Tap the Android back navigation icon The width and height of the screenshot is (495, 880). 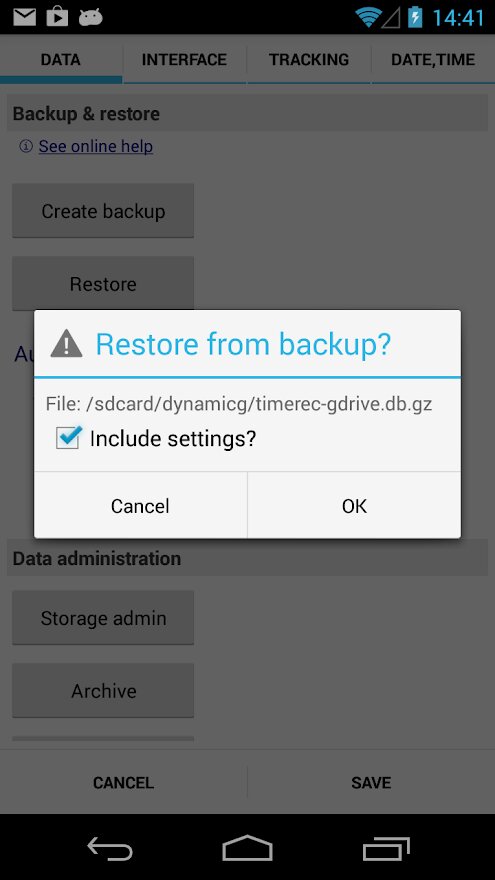(110, 847)
